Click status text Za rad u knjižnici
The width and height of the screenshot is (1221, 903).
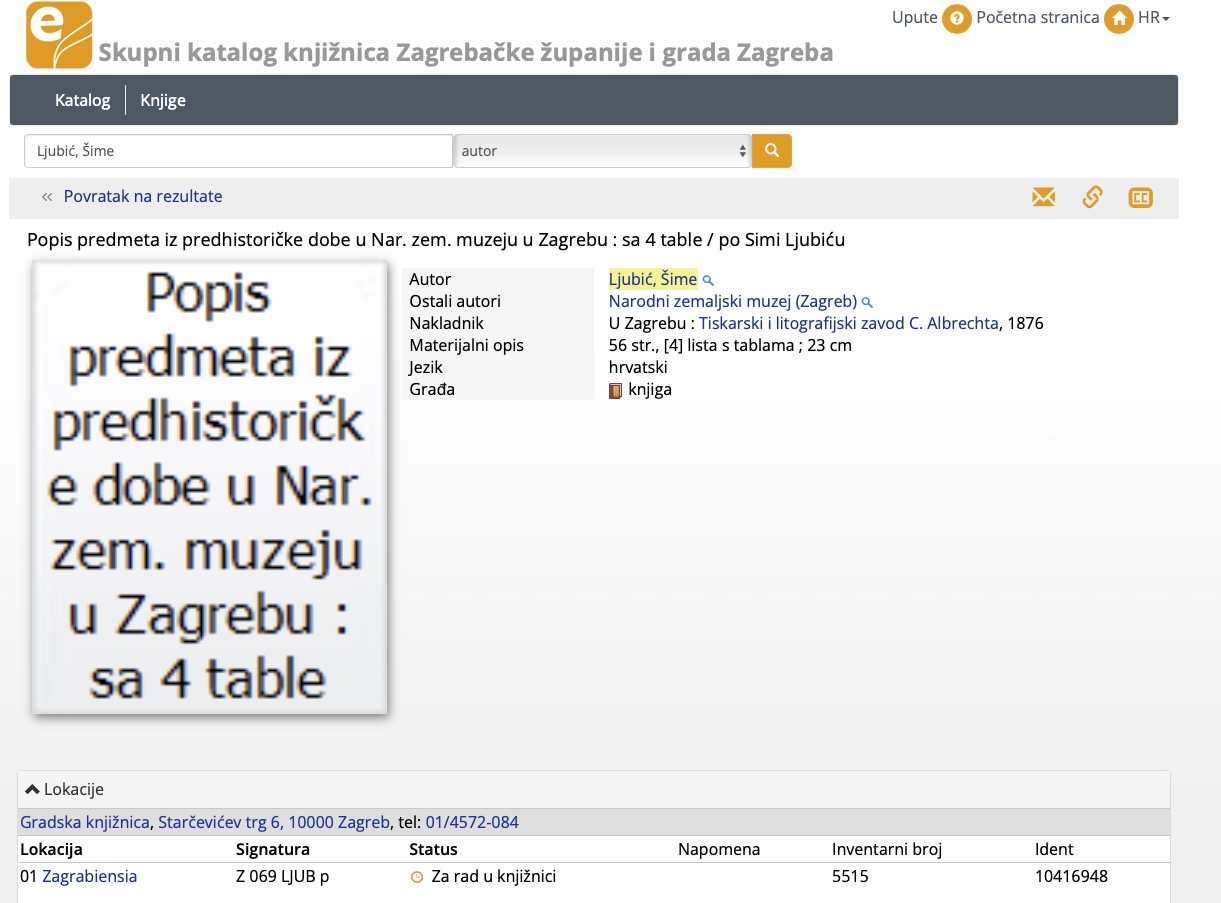click(493, 877)
